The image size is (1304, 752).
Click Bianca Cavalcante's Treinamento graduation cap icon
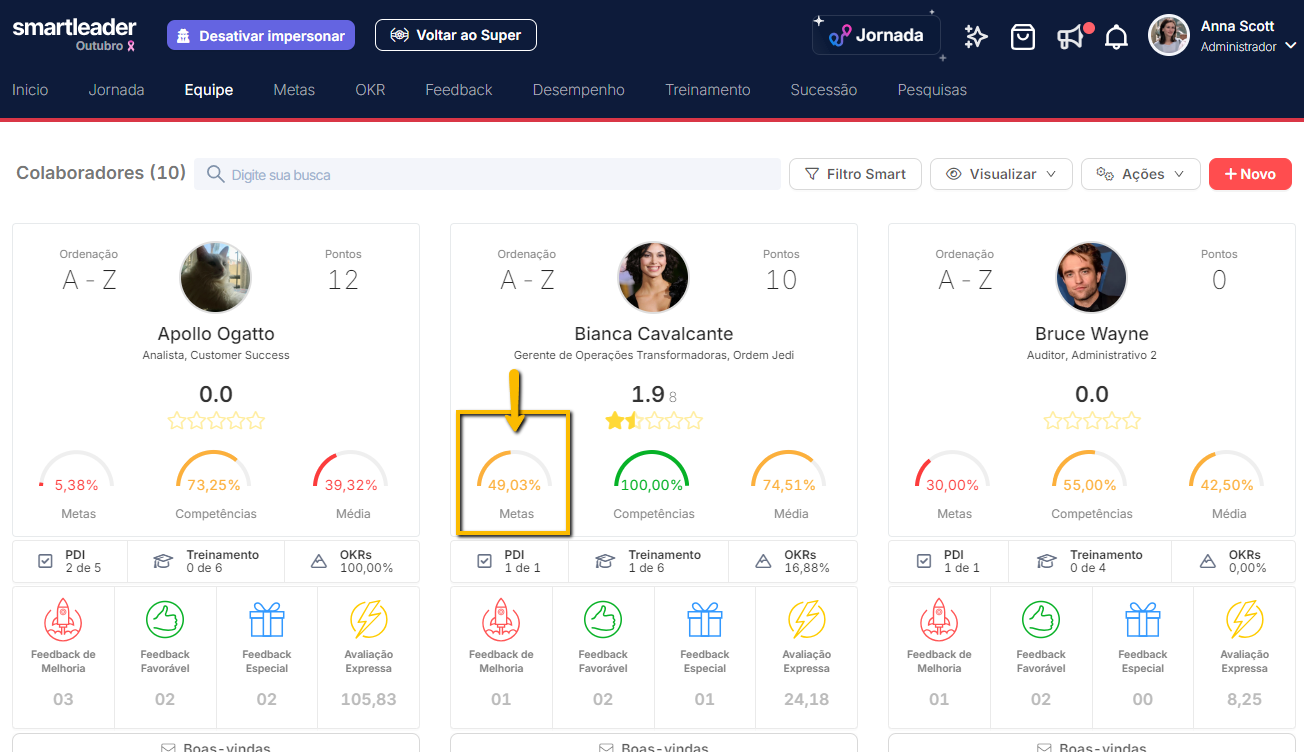click(605, 561)
